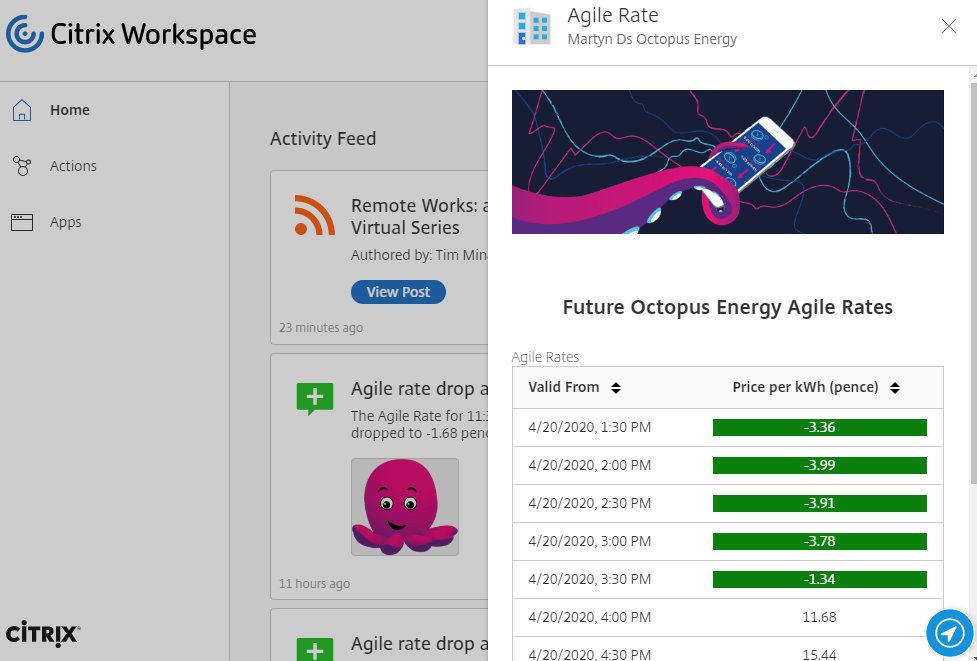Click the Authored by Tim line
This screenshot has width=977, height=661.
[419, 255]
